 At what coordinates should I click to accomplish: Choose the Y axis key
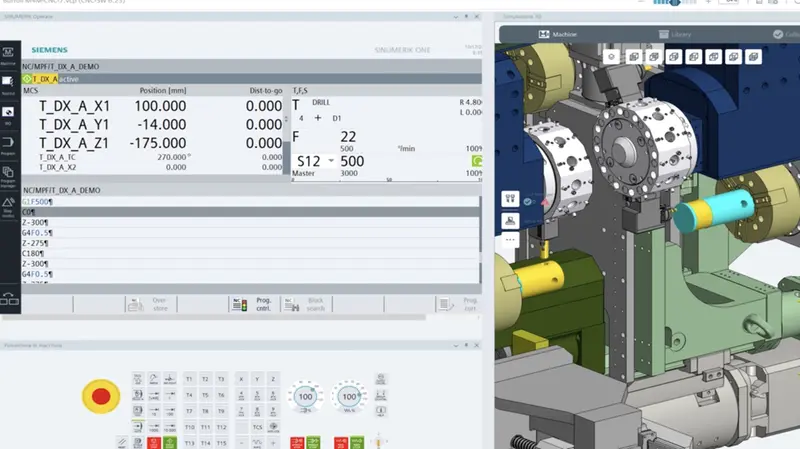pos(257,379)
